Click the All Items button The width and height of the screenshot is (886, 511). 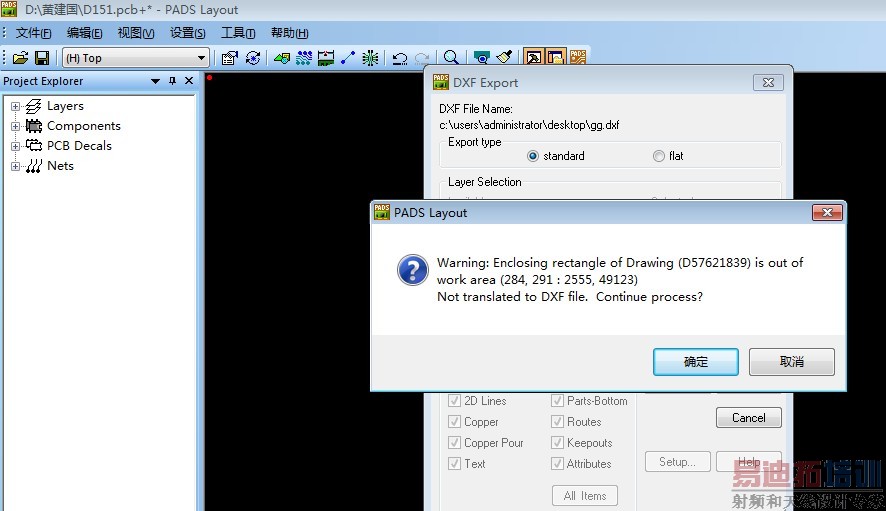[x=585, y=496]
